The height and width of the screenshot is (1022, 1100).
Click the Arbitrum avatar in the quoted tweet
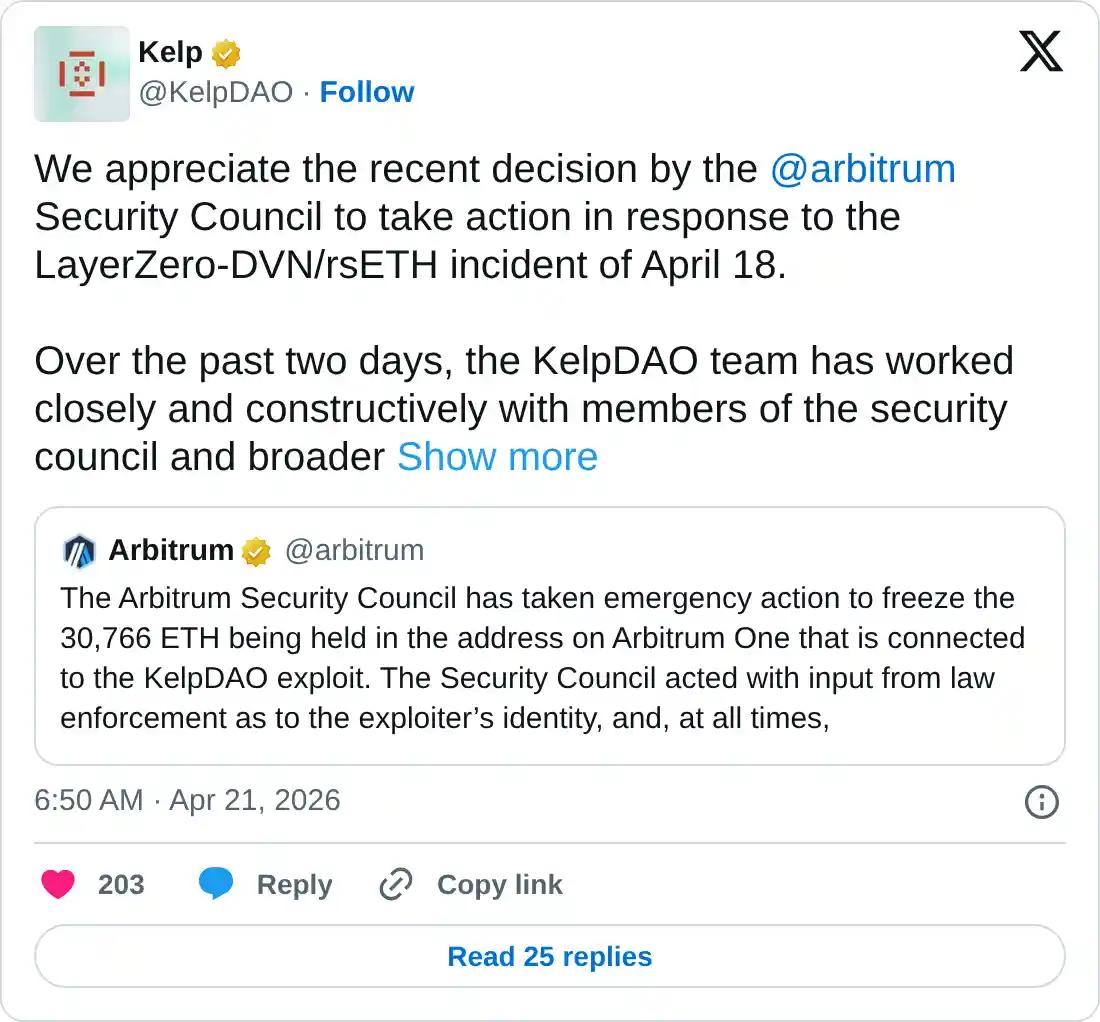tap(80, 550)
